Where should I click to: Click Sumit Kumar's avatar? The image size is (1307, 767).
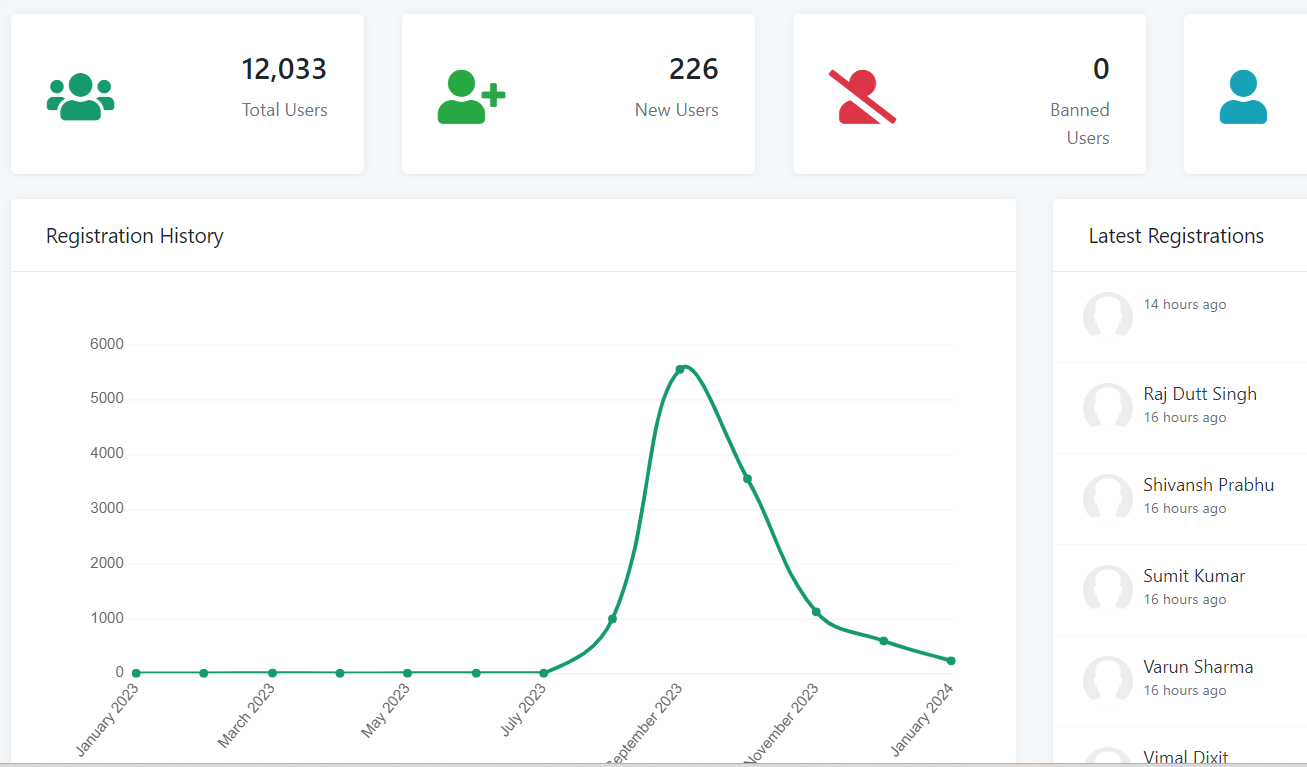[1108, 588]
